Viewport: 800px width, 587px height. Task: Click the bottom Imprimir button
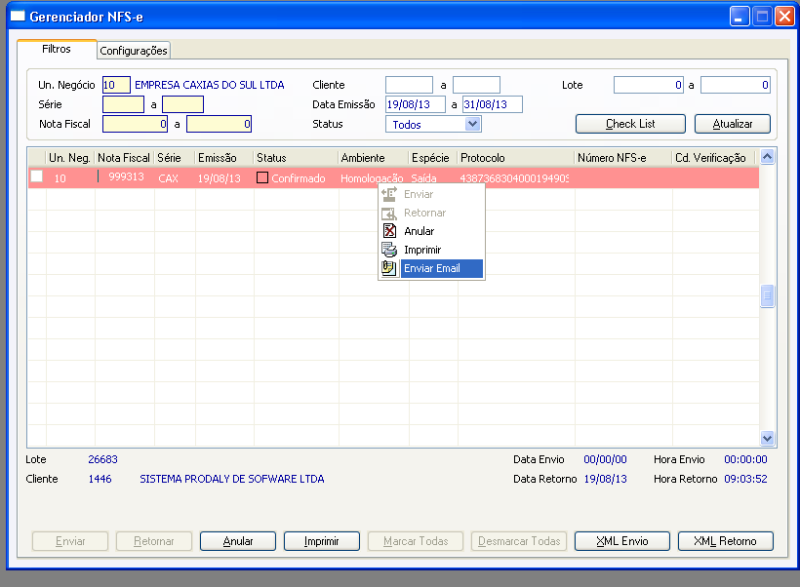pos(321,541)
